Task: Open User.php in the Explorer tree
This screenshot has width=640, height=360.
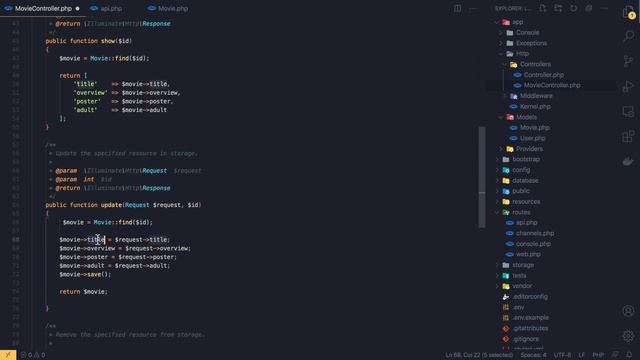Action: [x=532, y=138]
